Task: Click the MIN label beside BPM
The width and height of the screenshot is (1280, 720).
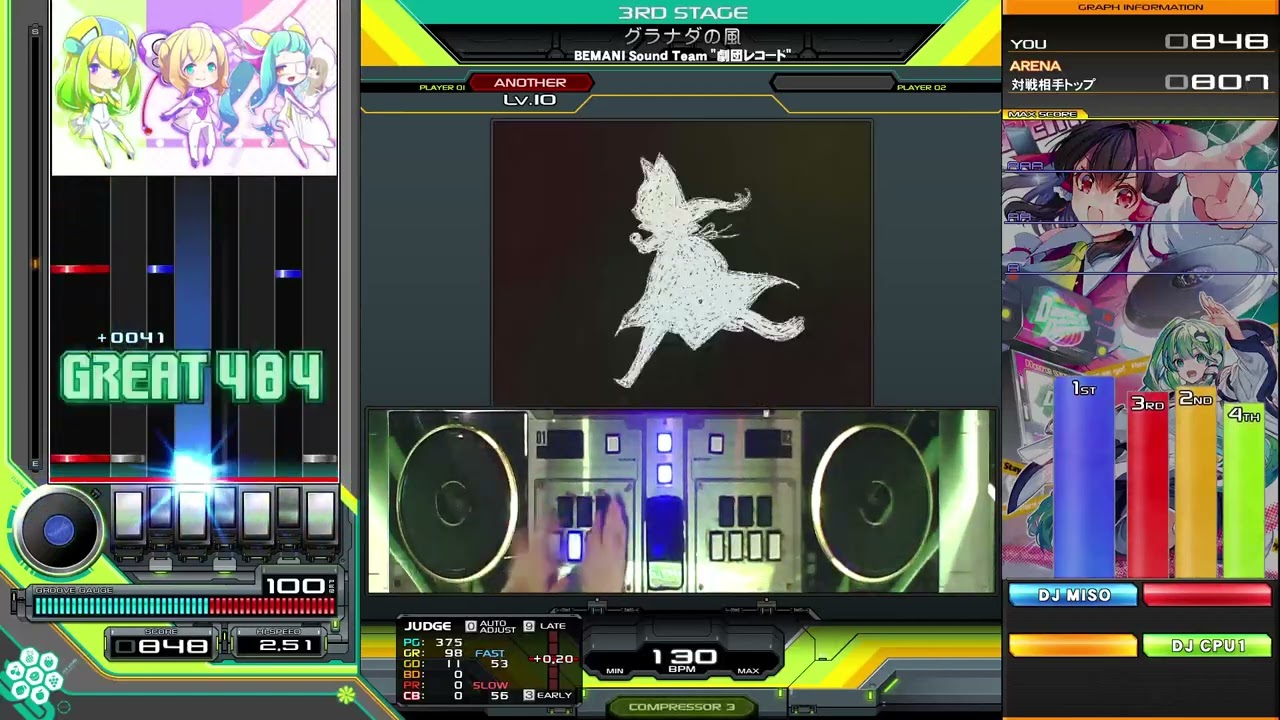Action: (x=615, y=671)
